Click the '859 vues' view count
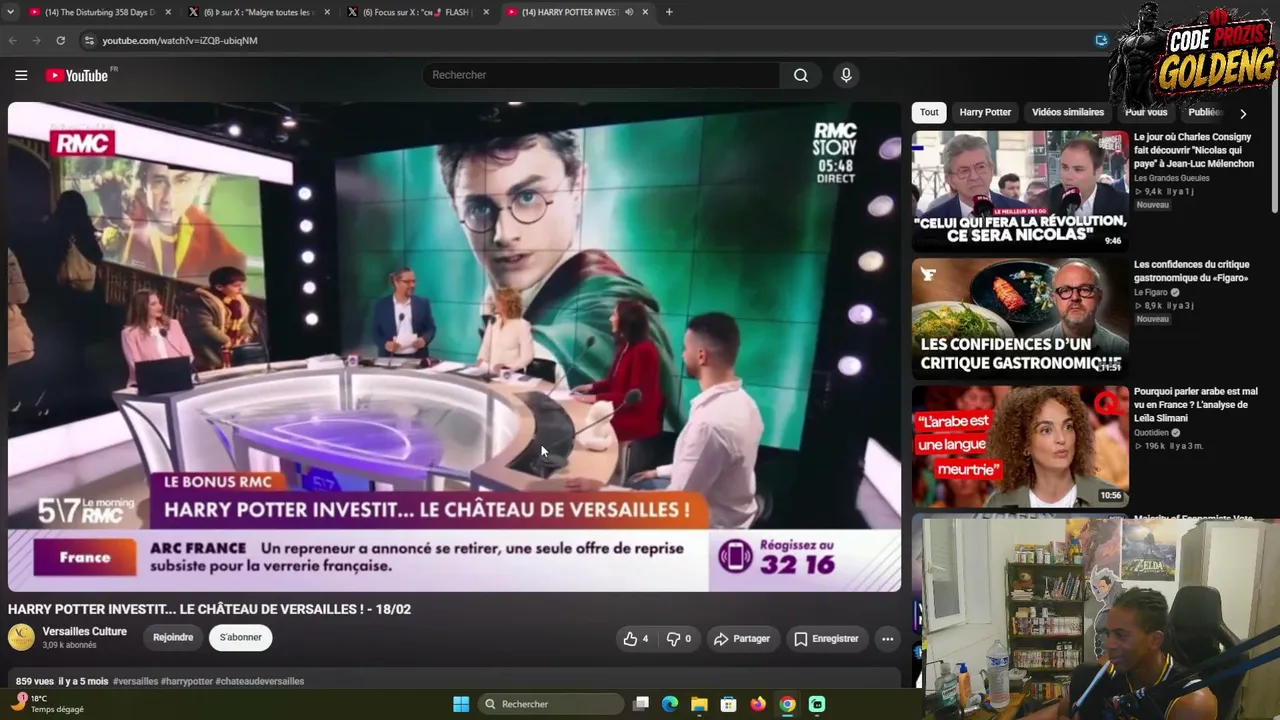This screenshot has width=1280, height=720. point(35,681)
